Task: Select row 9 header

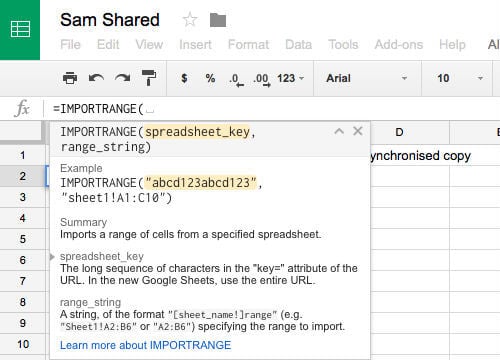Action: [22, 323]
